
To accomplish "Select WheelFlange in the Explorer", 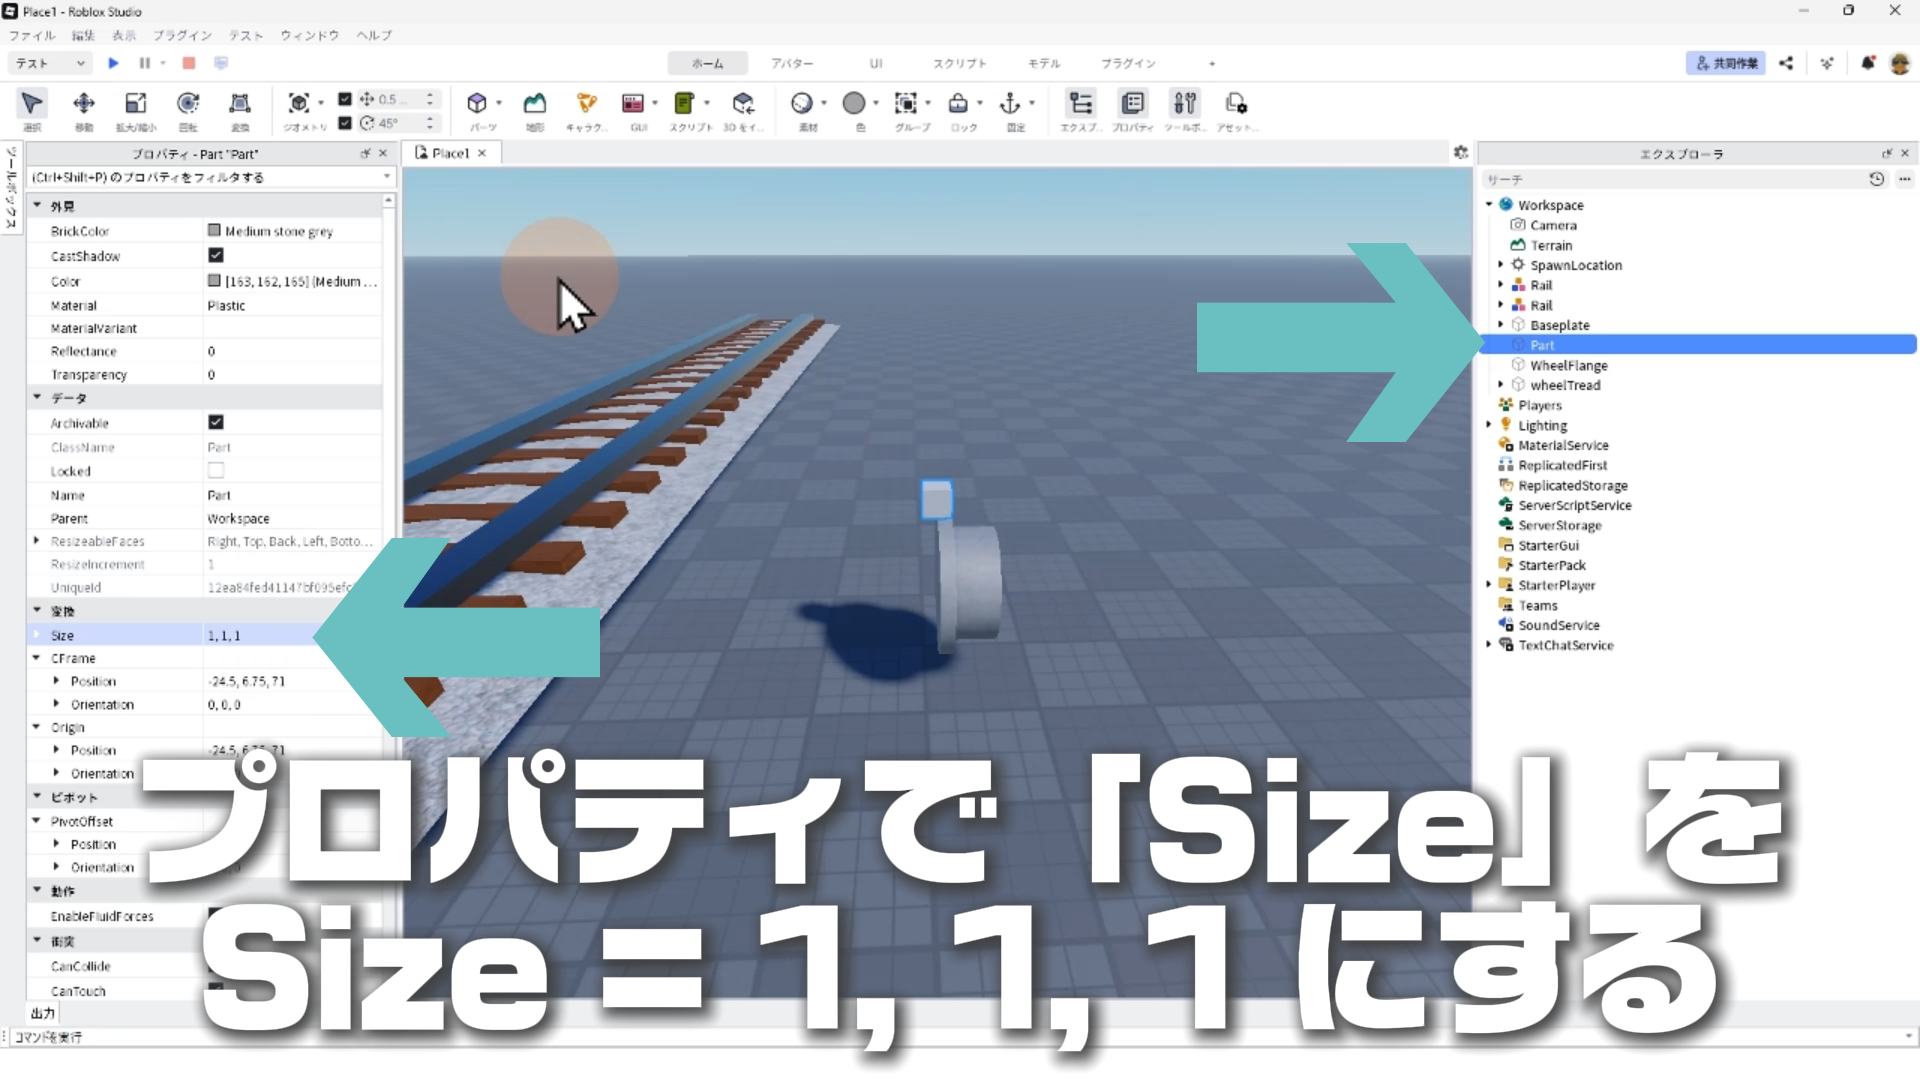I will tap(1568, 365).
